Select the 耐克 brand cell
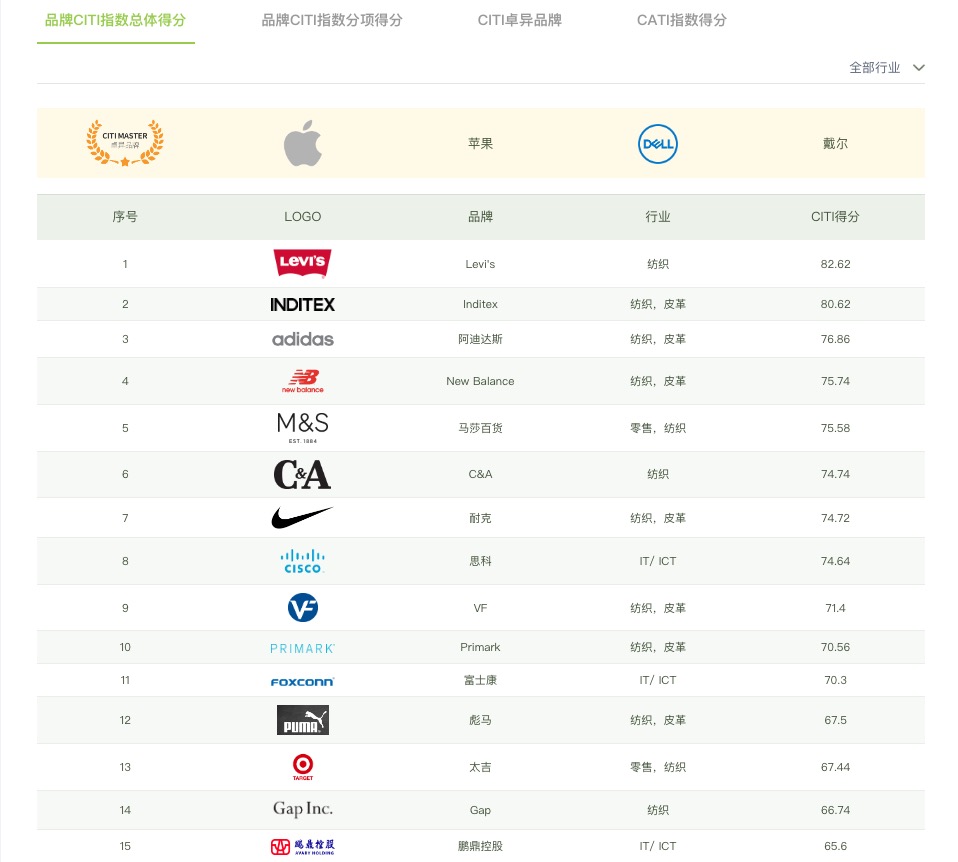Image resolution: width=958 pixels, height=862 pixels. click(x=480, y=518)
